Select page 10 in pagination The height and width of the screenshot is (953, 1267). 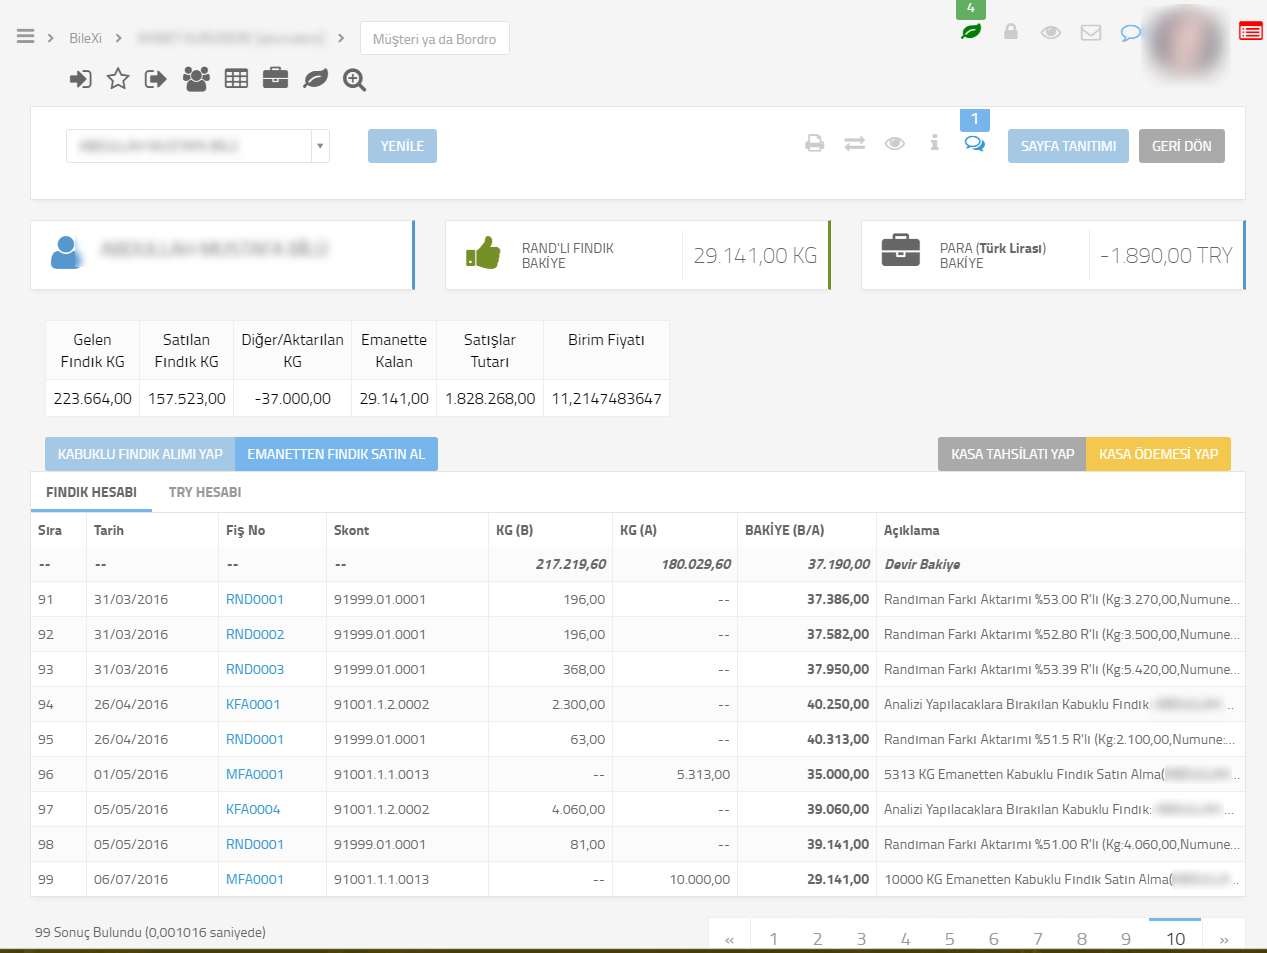(1175, 938)
